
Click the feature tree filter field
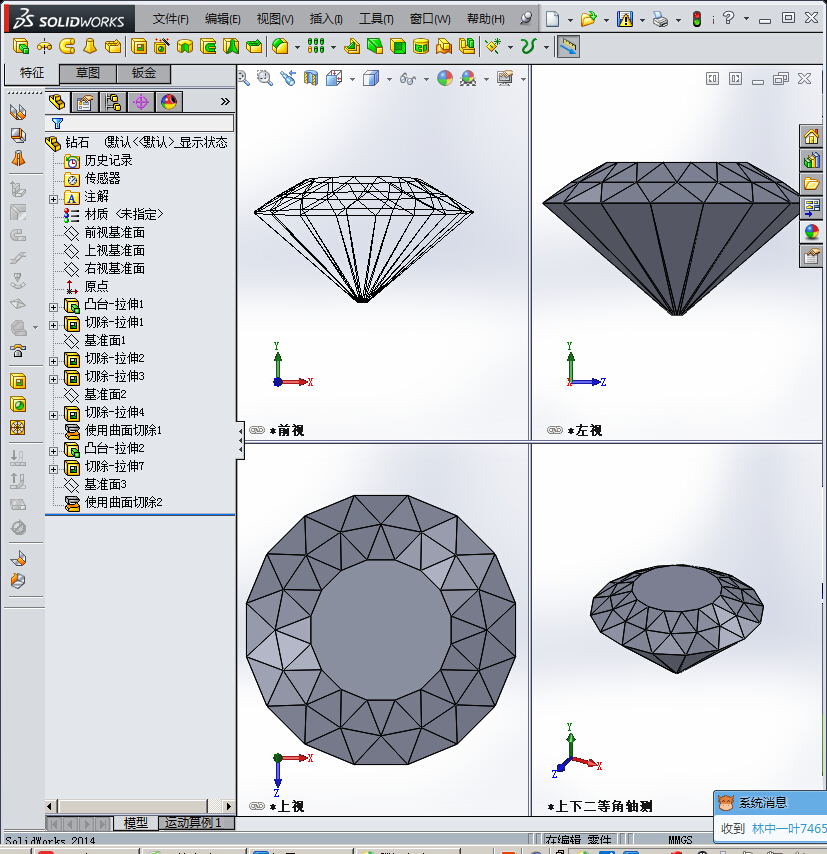pyautogui.click(x=140, y=123)
